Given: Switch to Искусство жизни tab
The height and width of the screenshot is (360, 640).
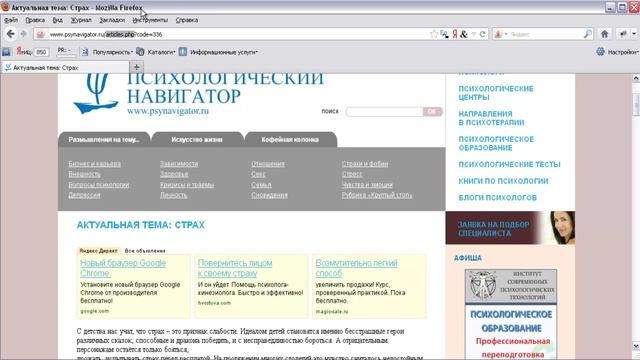Looking at the screenshot, I should click(197, 140).
